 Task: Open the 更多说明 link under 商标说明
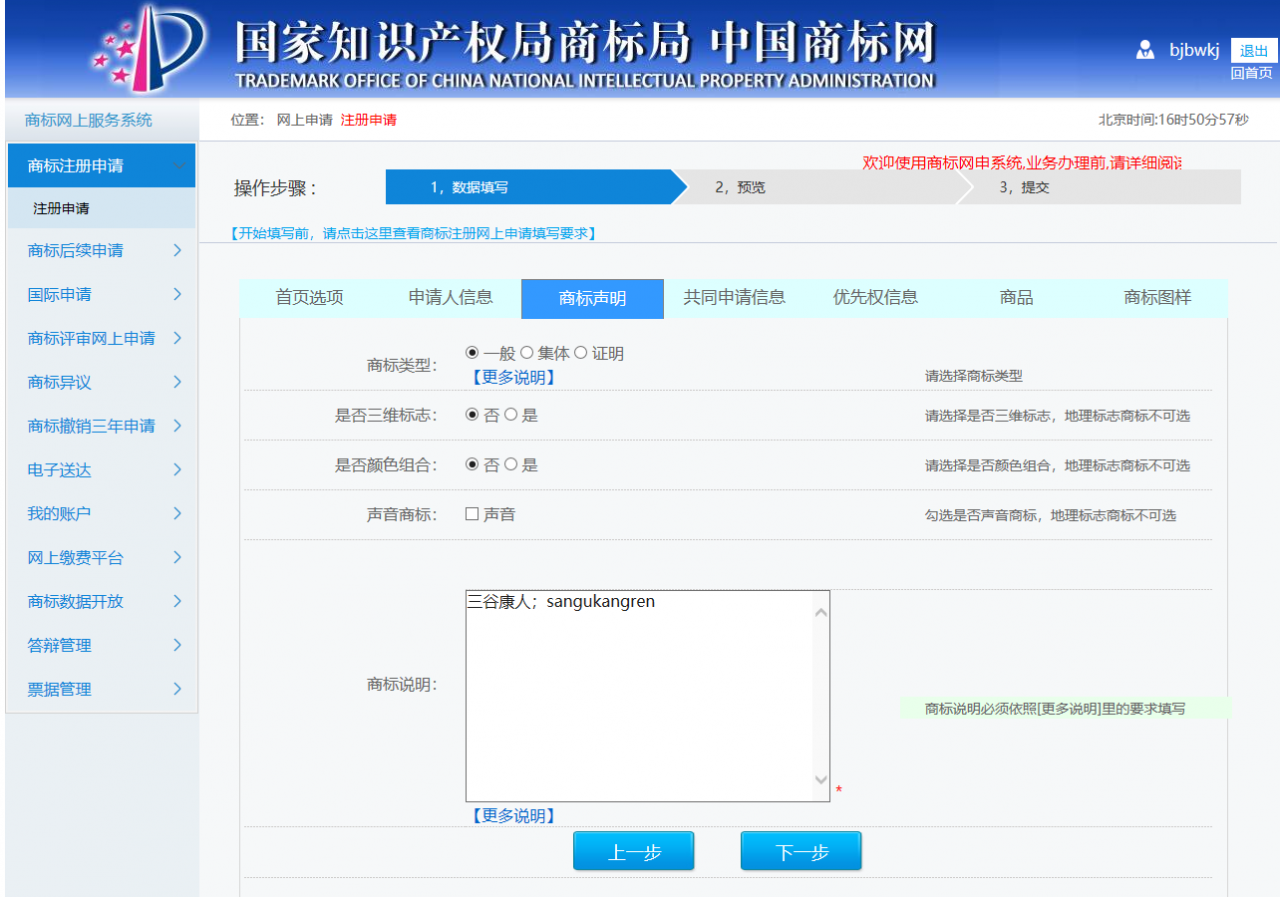coord(513,815)
